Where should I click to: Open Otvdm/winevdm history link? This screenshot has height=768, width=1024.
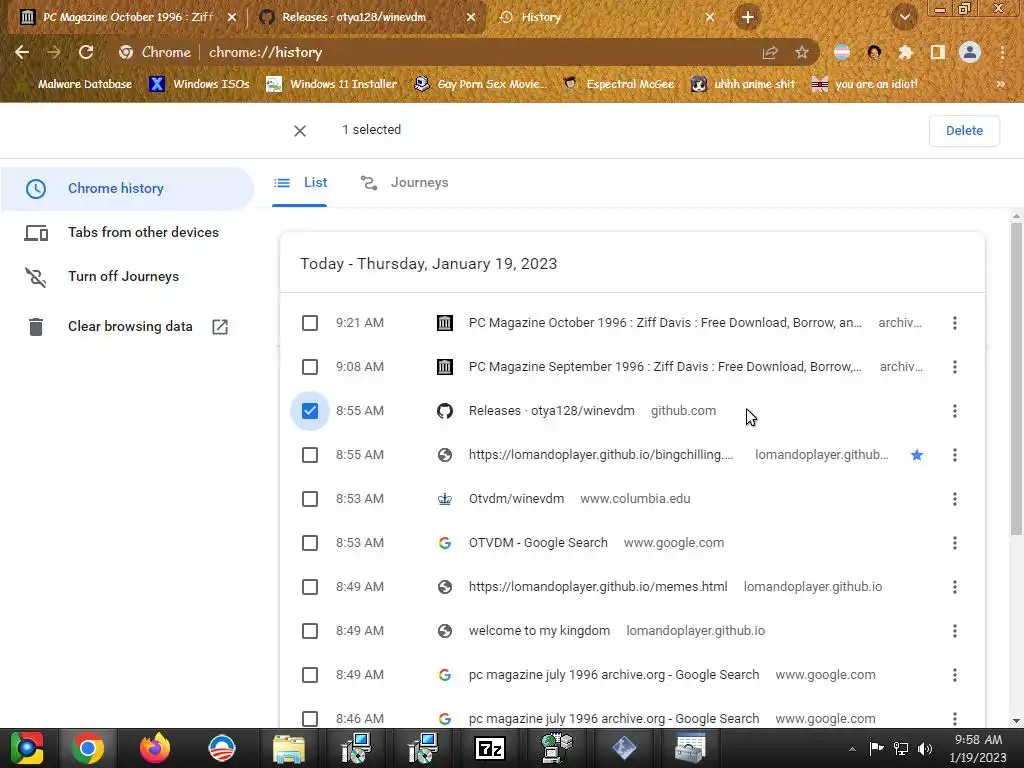pyautogui.click(x=516, y=499)
